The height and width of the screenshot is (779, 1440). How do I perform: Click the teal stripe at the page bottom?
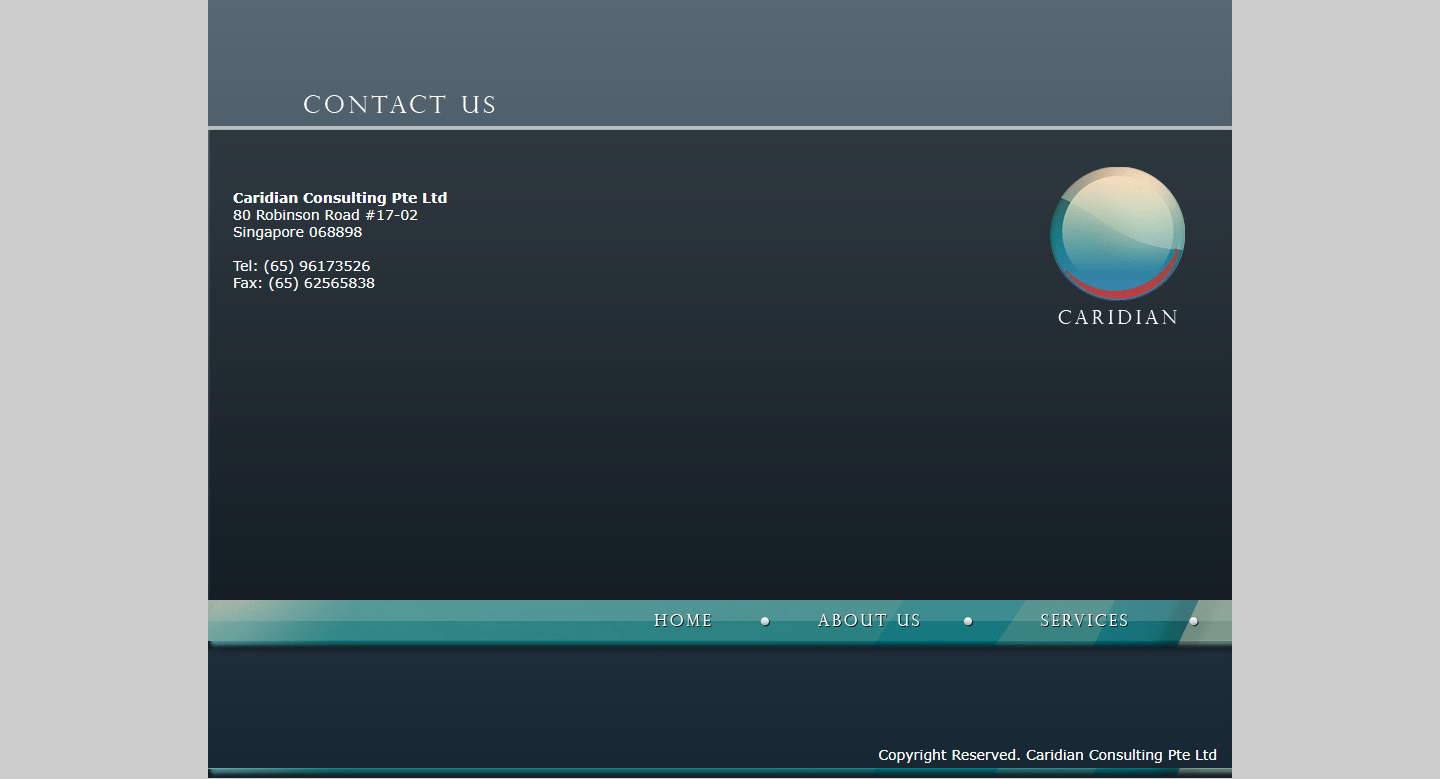pos(720,772)
